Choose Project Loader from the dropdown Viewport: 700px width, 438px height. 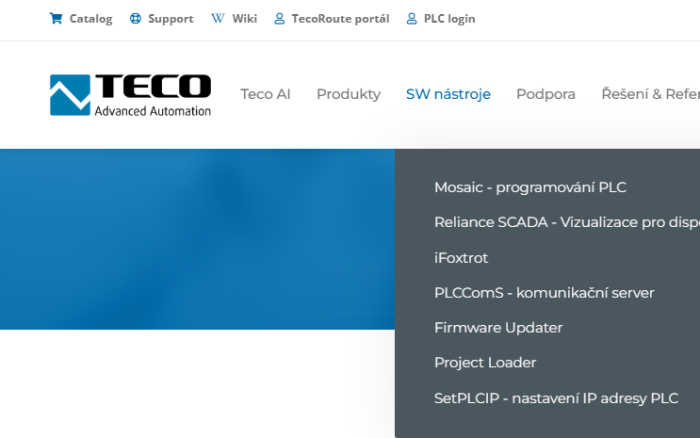(x=485, y=363)
